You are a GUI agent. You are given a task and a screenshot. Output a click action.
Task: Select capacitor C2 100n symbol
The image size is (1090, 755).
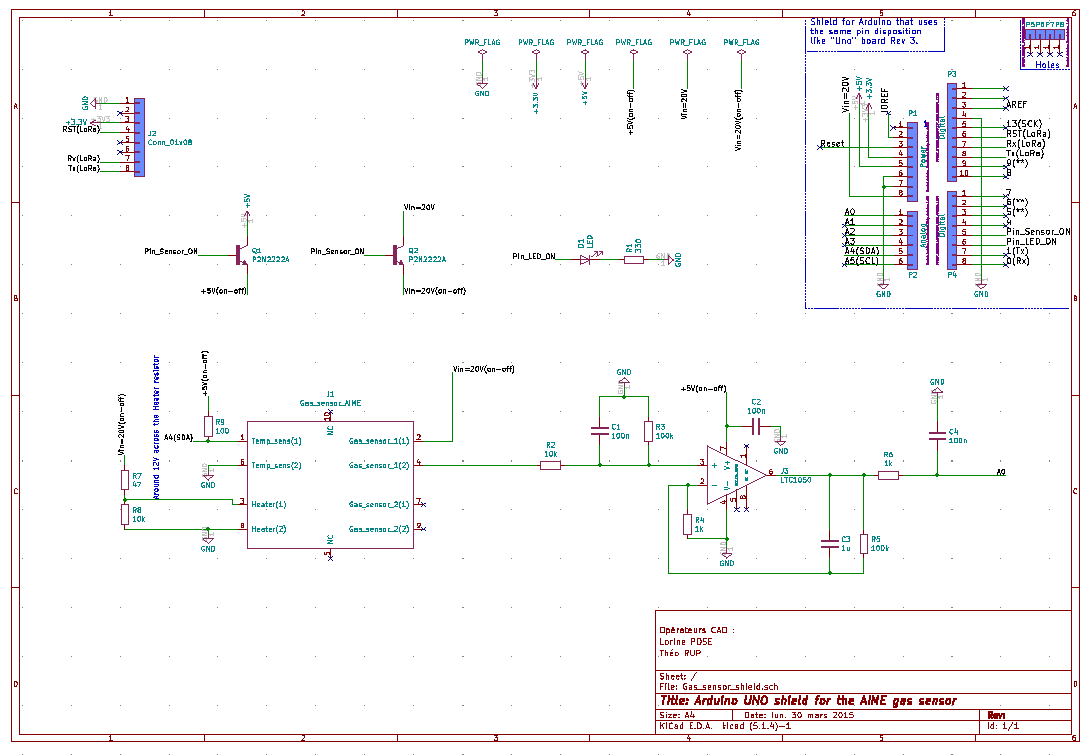[756, 425]
